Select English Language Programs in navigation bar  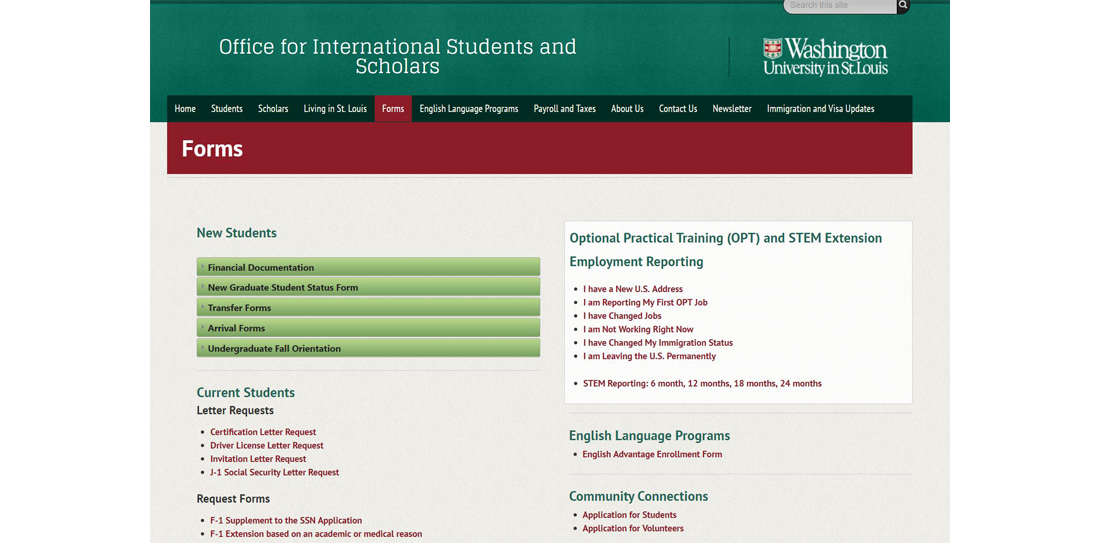468,109
